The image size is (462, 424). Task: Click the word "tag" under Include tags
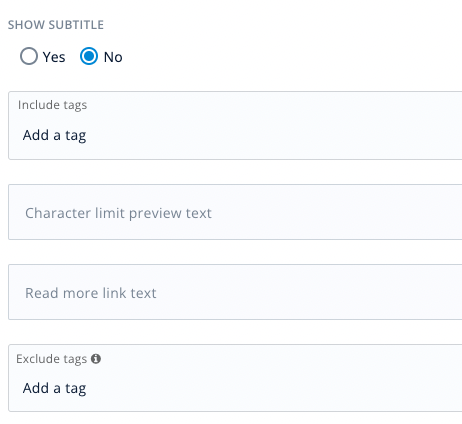76,136
